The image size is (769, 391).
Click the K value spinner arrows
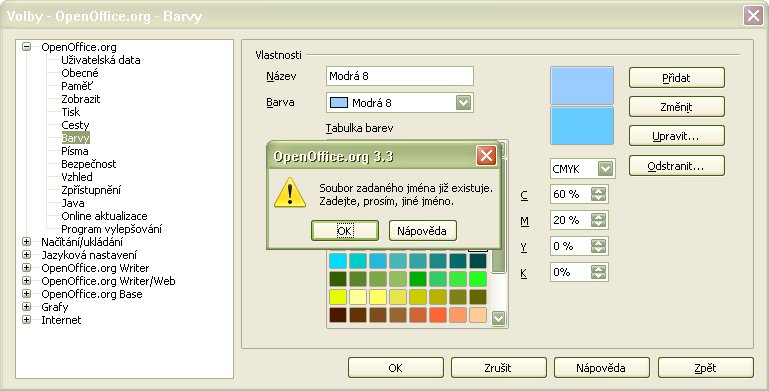coord(598,272)
